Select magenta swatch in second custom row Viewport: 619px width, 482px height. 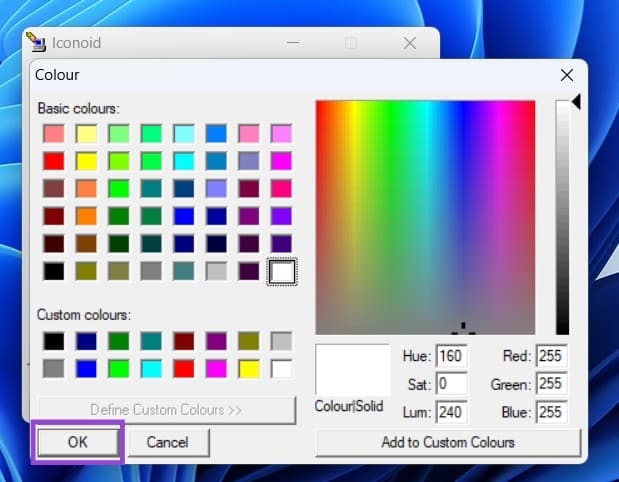click(216, 369)
